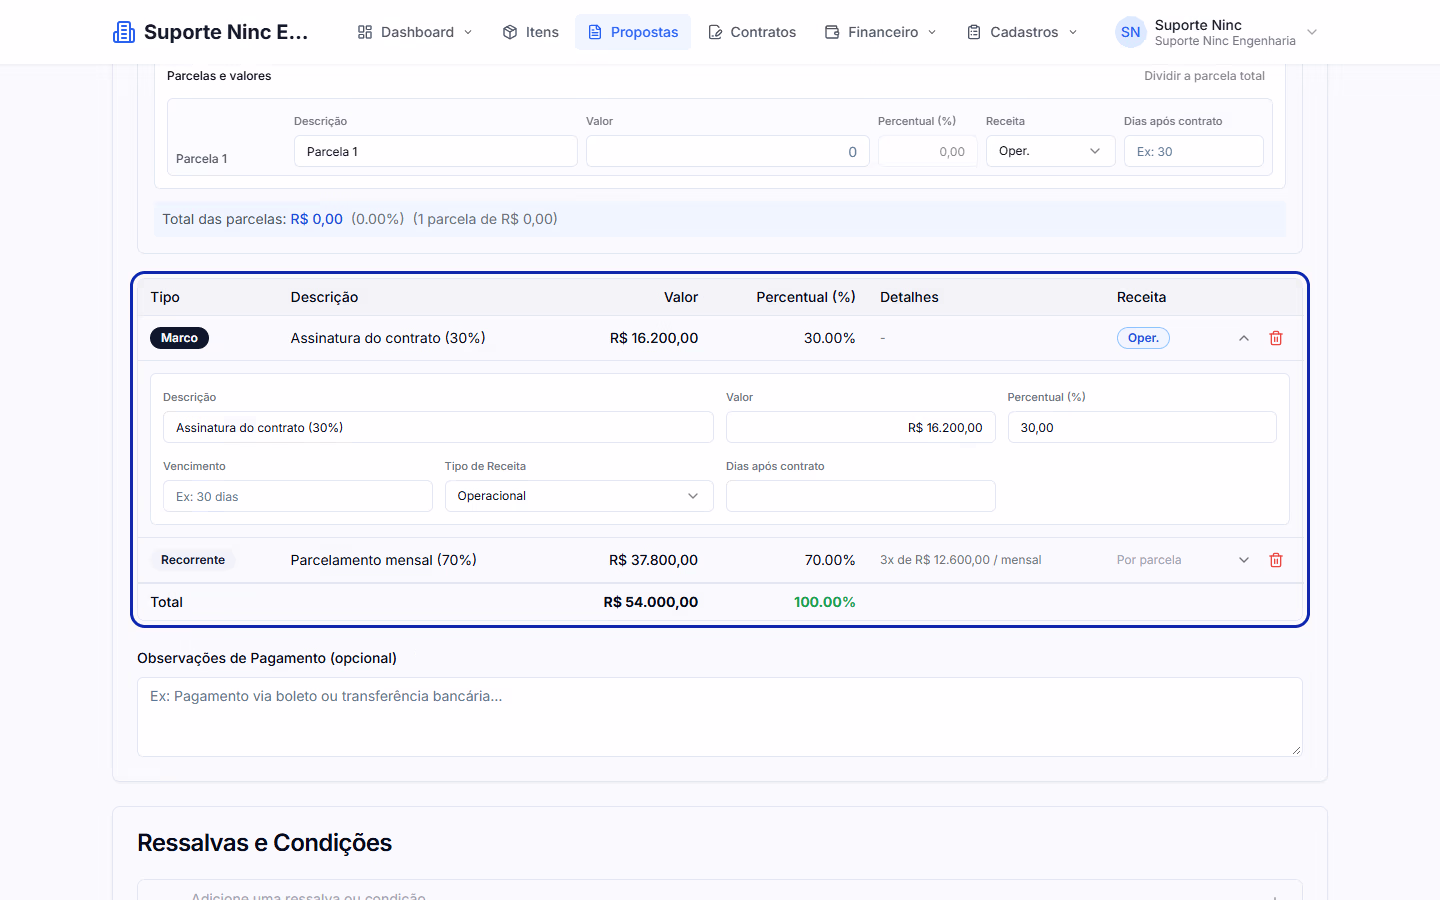1440x900 pixels.
Task: Click the Vencimento input field
Action: point(298,496)
